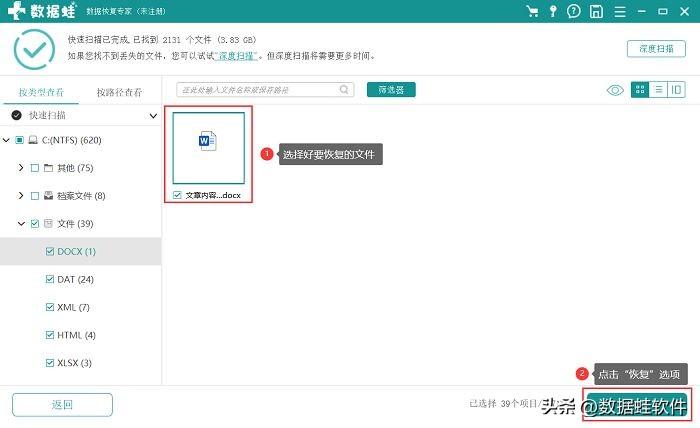
Task: Click the 其他 folder icon
Action: pyautogui.click(x=48, y=168)
